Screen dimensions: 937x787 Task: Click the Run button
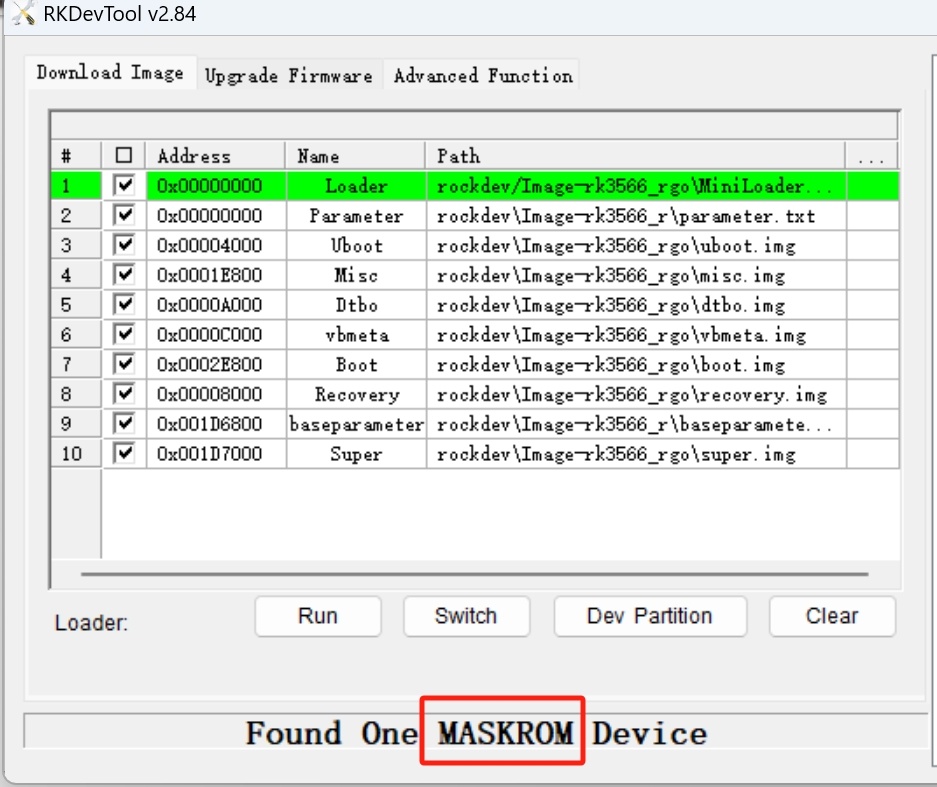tap(318, 616)
